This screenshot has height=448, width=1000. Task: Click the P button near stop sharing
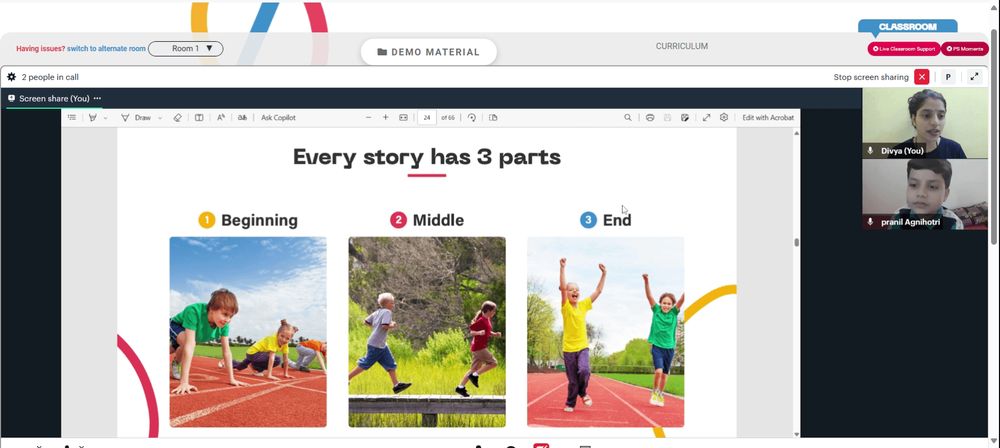[948, 77]
